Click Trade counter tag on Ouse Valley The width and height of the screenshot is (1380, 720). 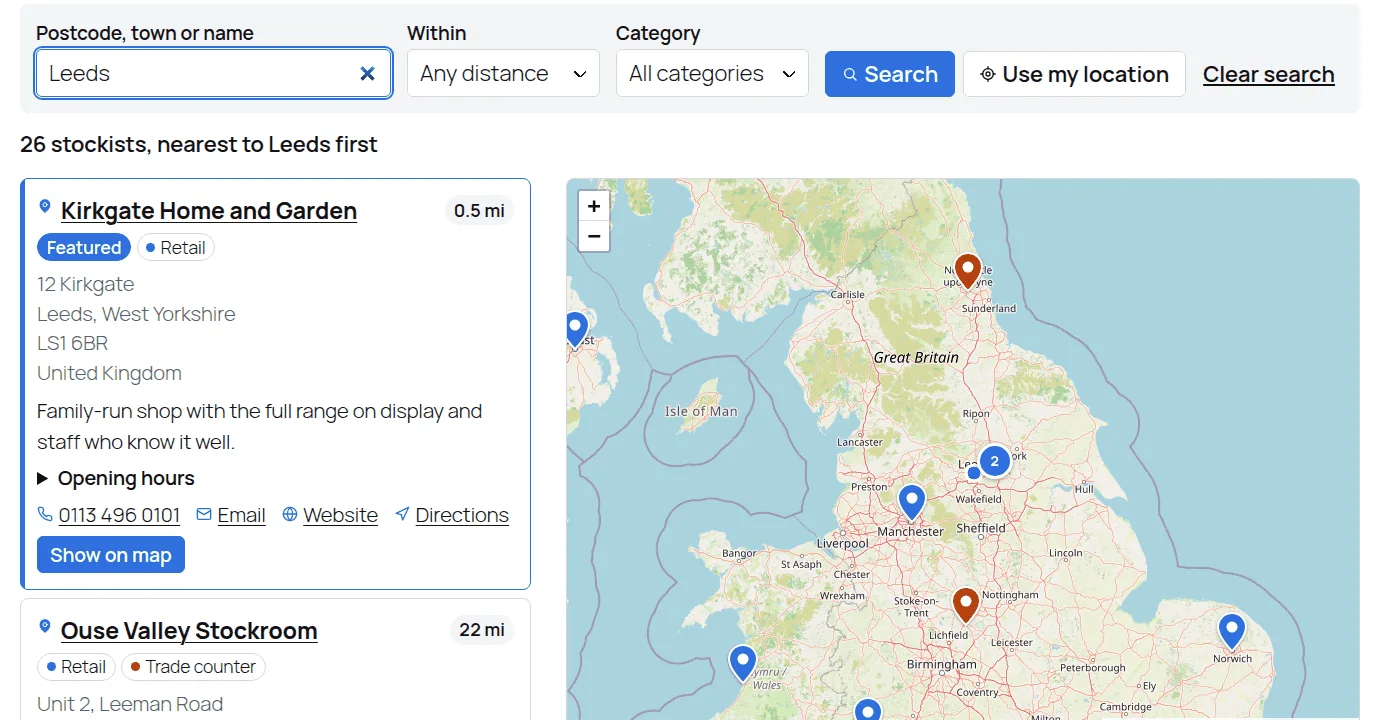click(193, 667)
